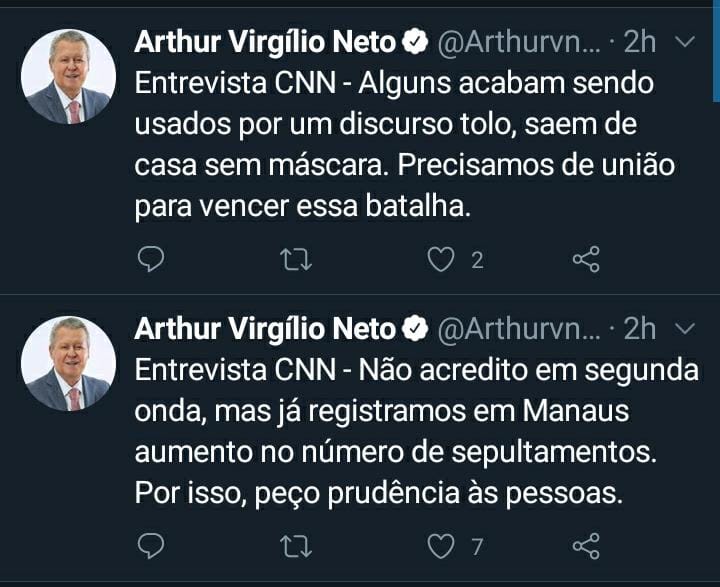
Task: Reply to the tweet about máscara
Action: pyautogui.click(x=150, y=260)
